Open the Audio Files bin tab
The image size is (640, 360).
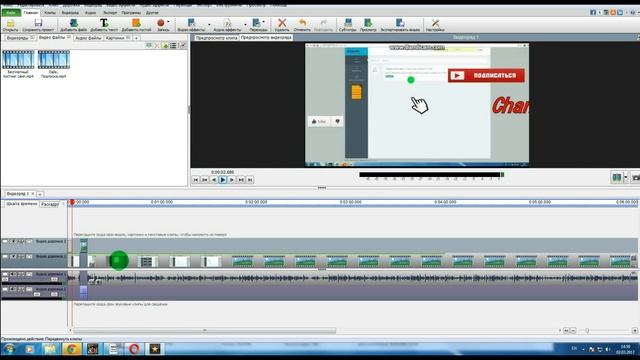click(88, 38)
